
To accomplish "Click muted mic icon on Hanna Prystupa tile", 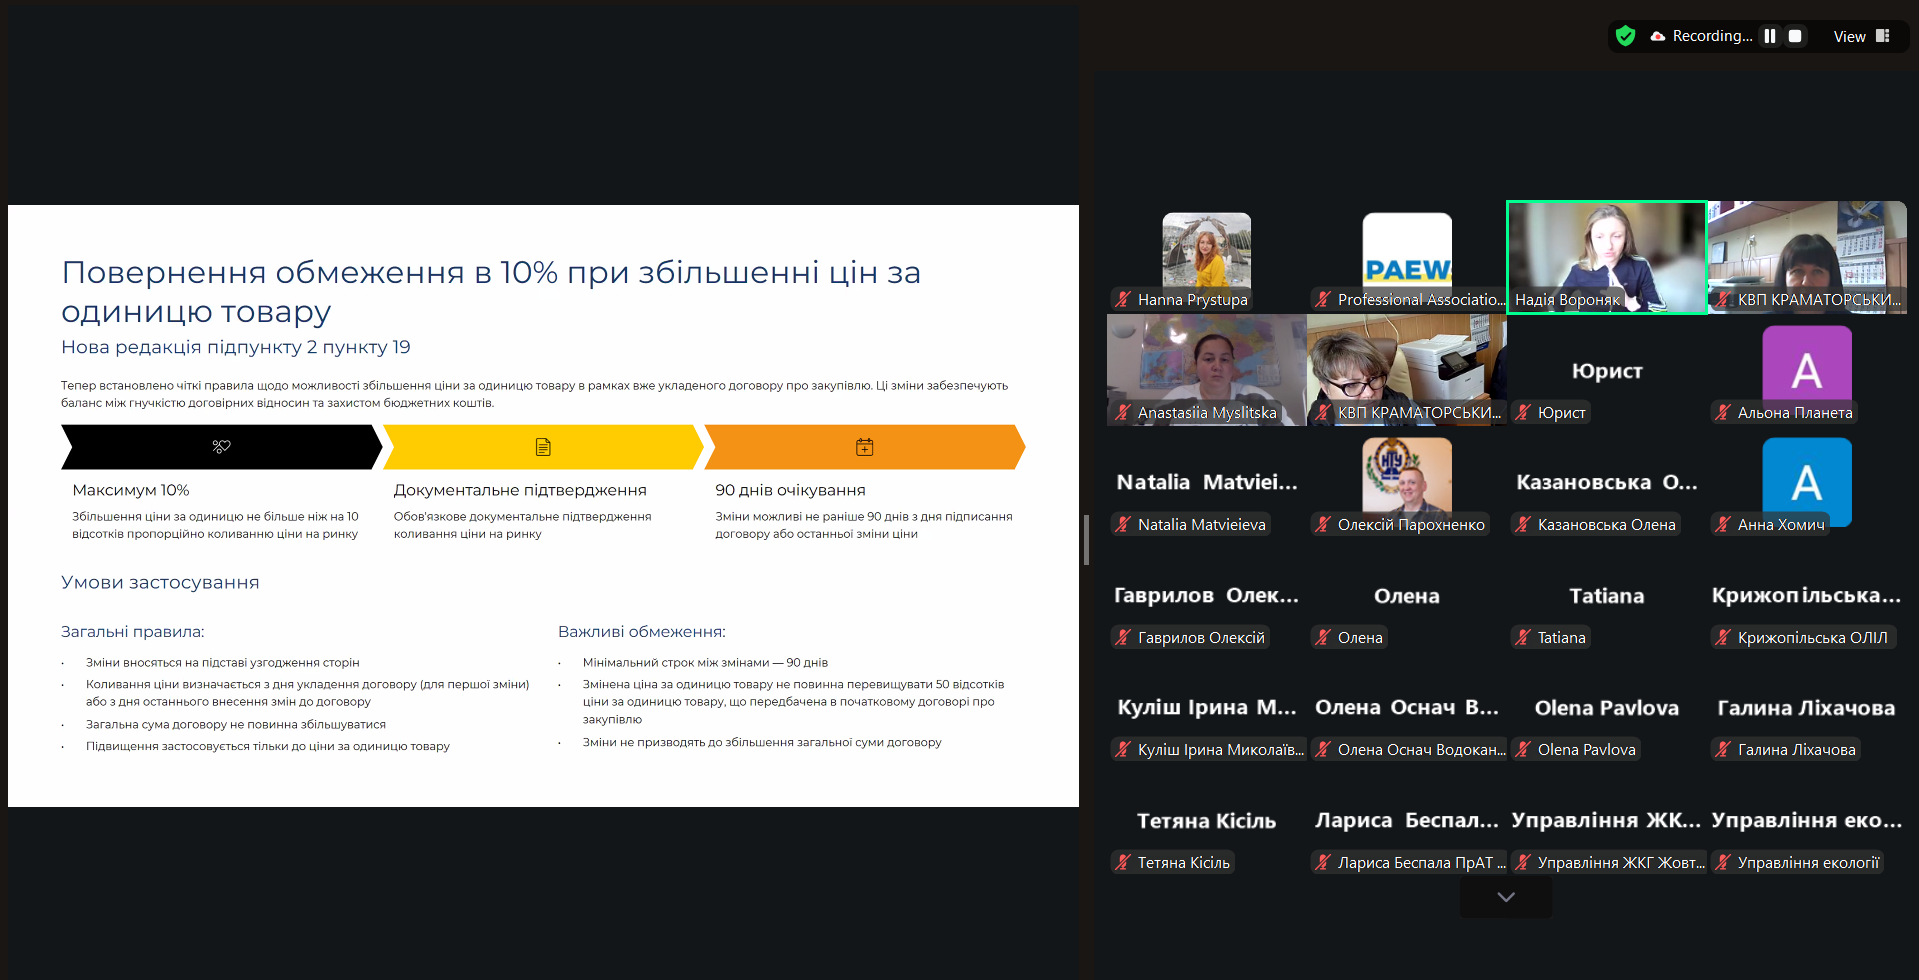I will [x=1124, y=299].
